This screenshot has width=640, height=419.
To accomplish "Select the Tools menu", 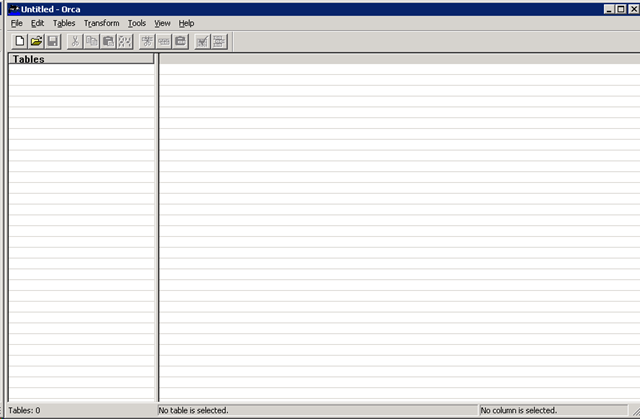I will [137, 23].
